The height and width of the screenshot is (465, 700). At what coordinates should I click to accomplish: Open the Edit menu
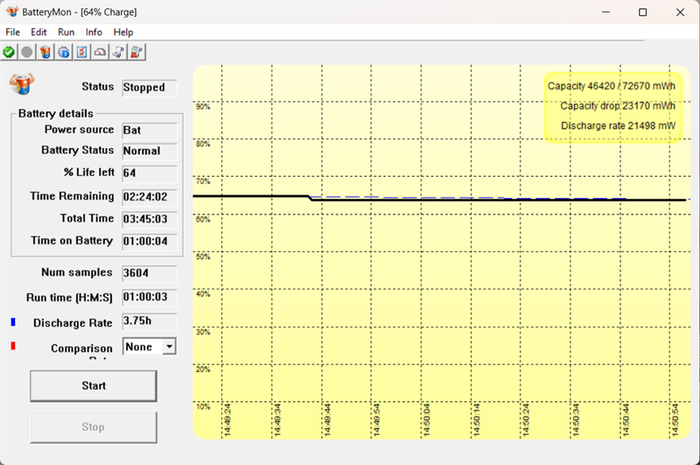coord(38,32)
